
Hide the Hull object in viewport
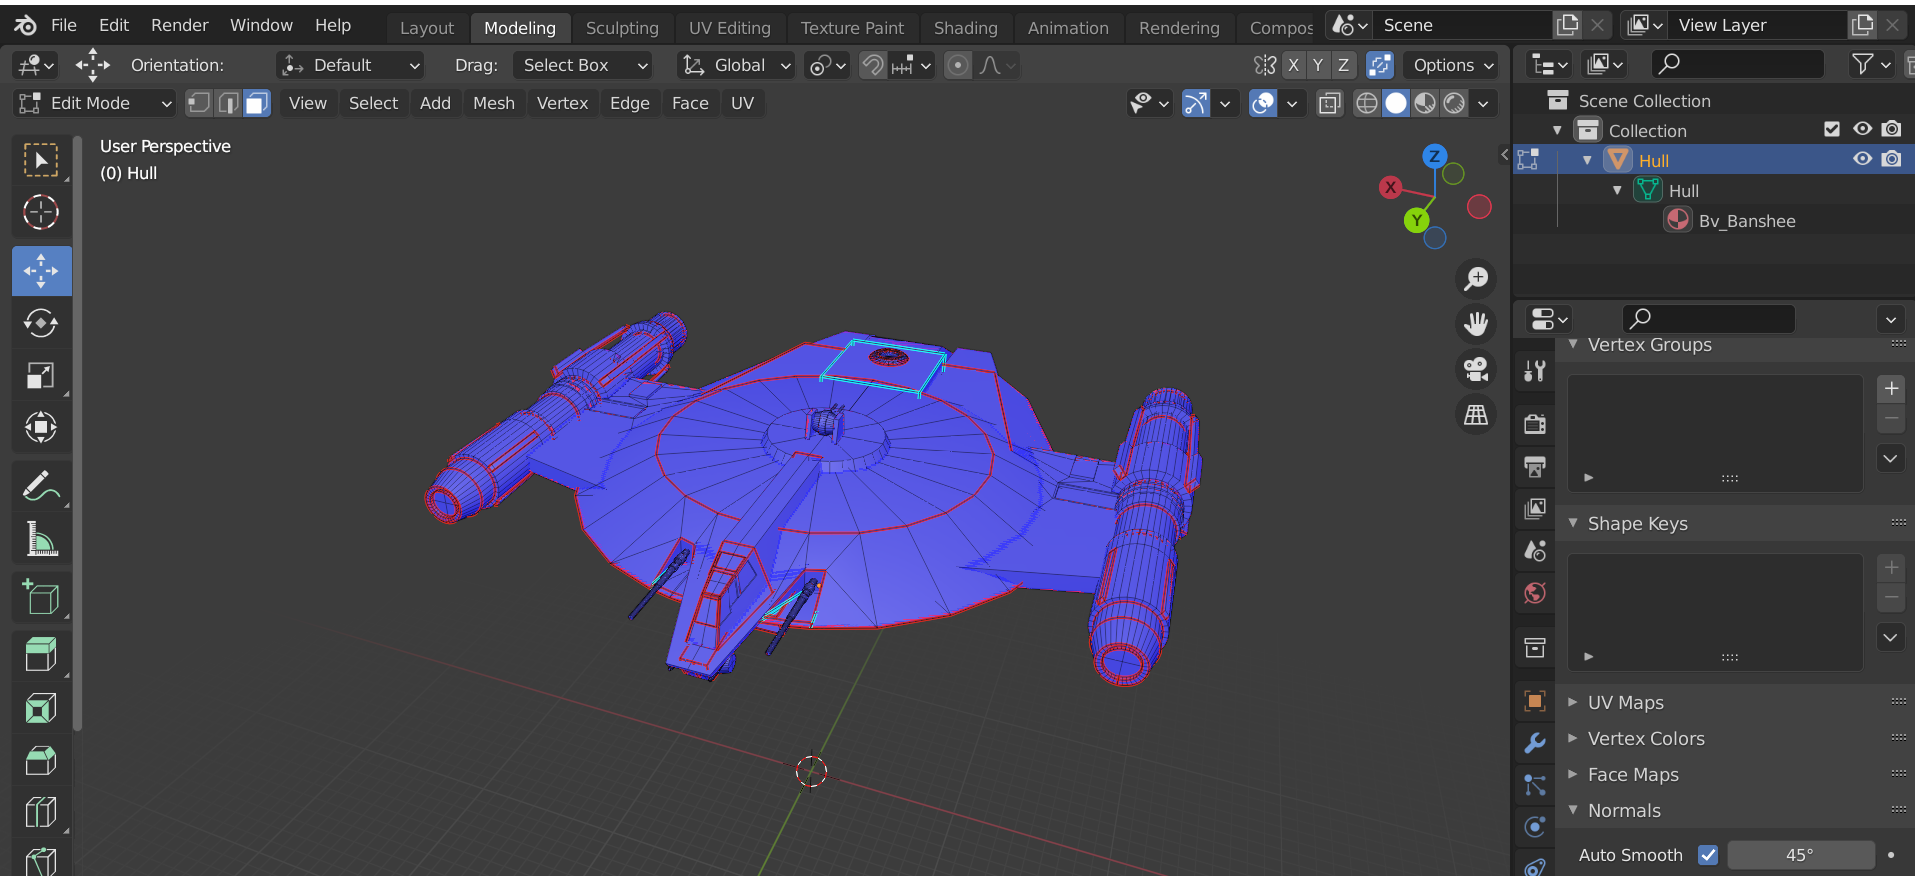click(x=1862, y=159)
